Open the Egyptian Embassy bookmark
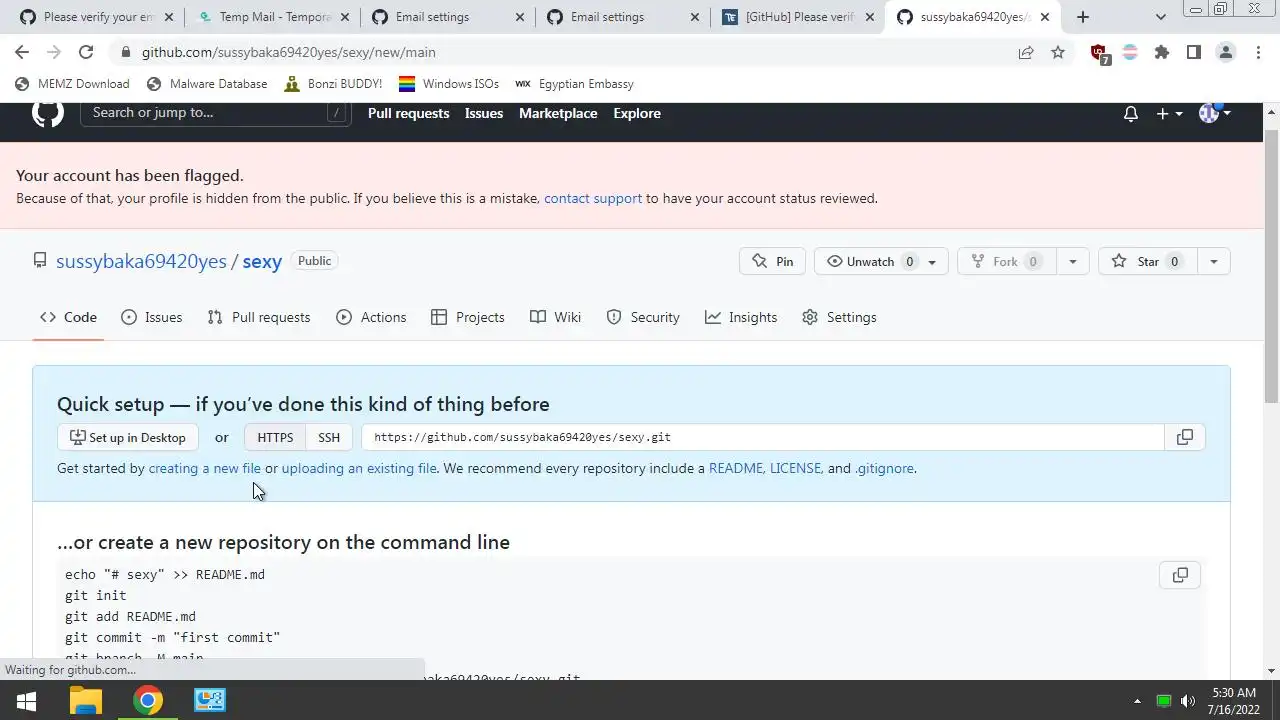This screenshot has height=720, width=1280. point(574,84)
